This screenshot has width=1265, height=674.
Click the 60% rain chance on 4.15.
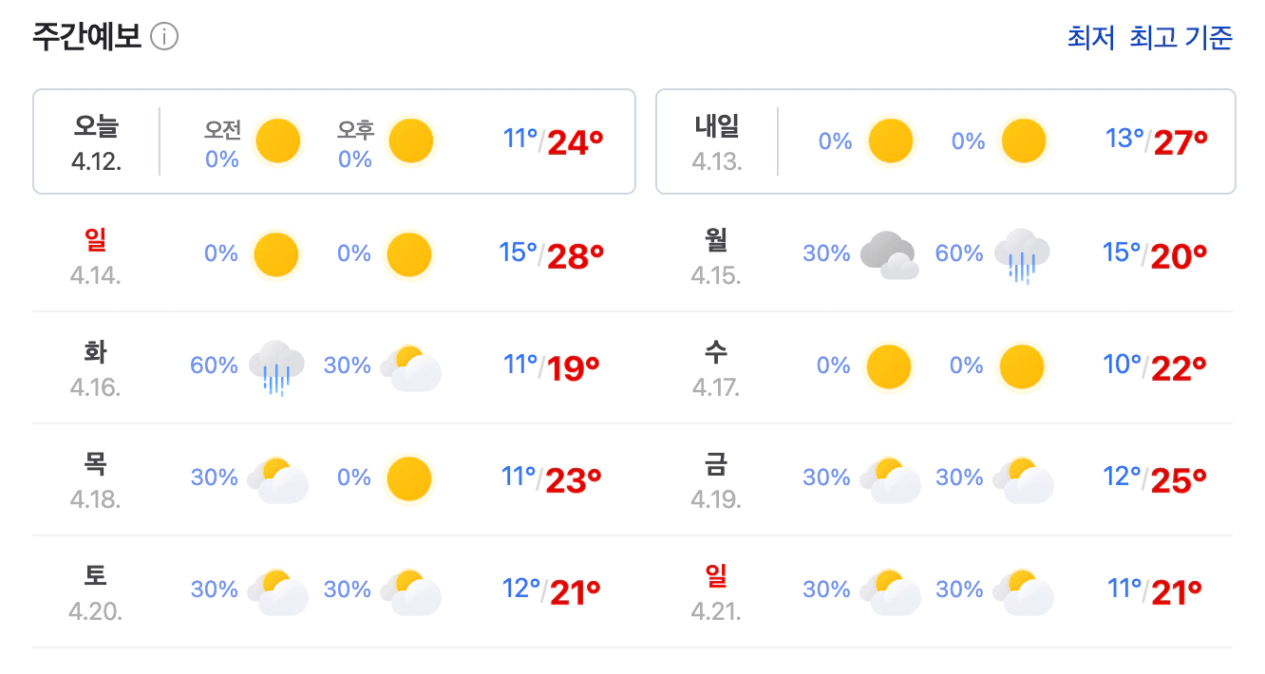click(959, 254)
